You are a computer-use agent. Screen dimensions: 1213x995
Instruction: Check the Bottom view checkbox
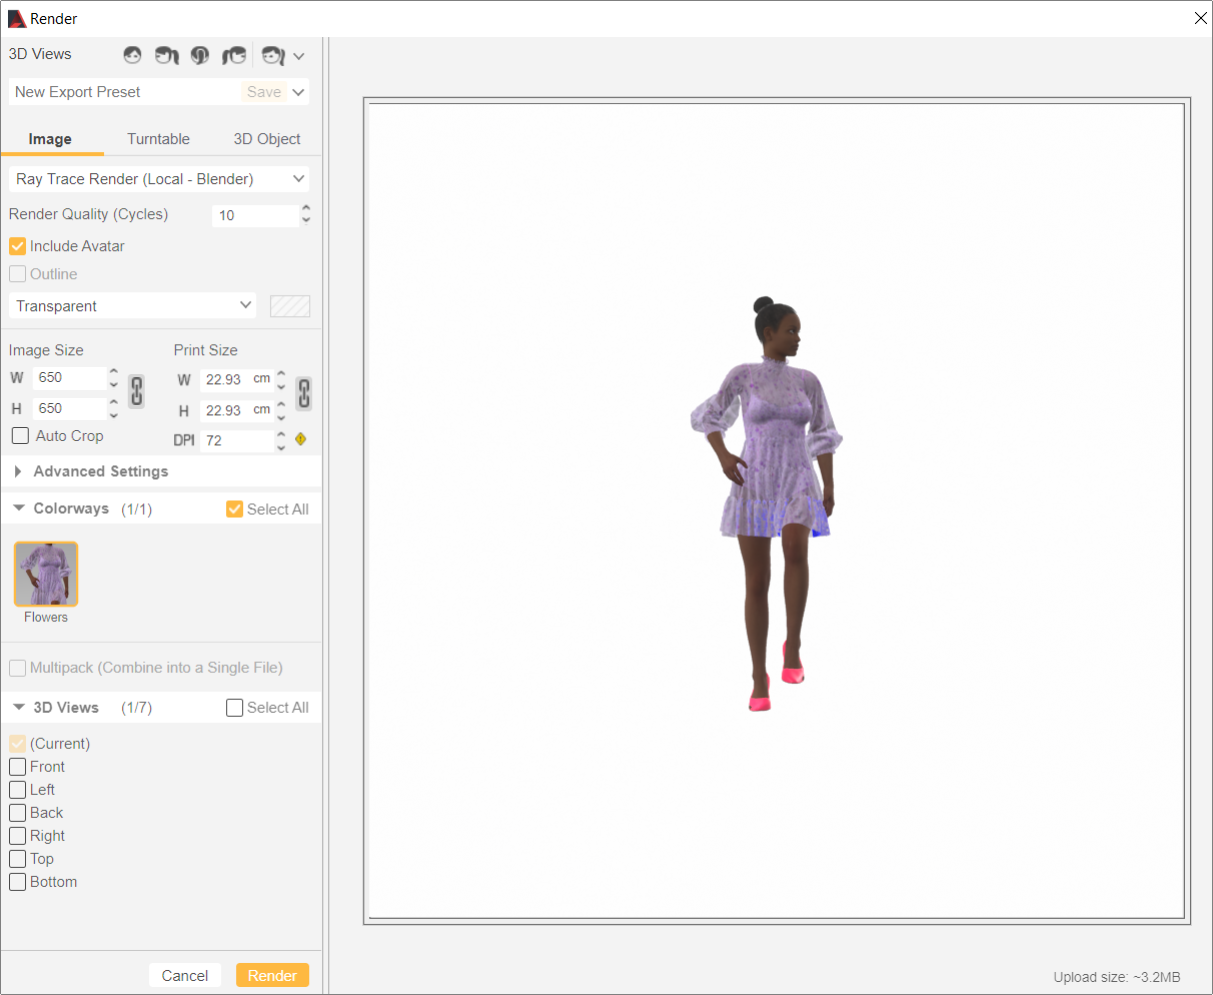coord(17,882)
